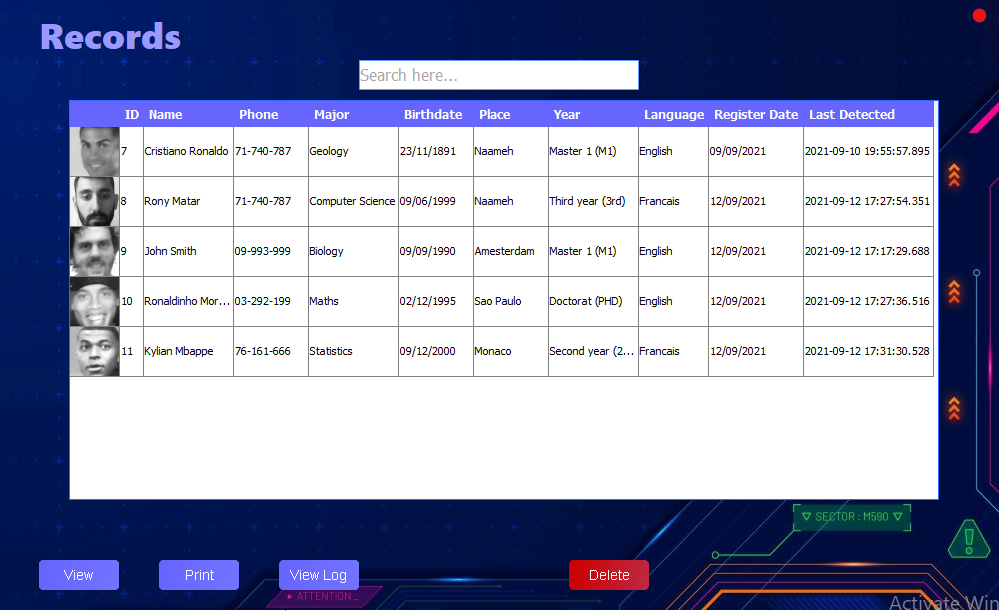Sort by the Register Date column header
This screenshot has width=999, height=611.
coord(756,115)
